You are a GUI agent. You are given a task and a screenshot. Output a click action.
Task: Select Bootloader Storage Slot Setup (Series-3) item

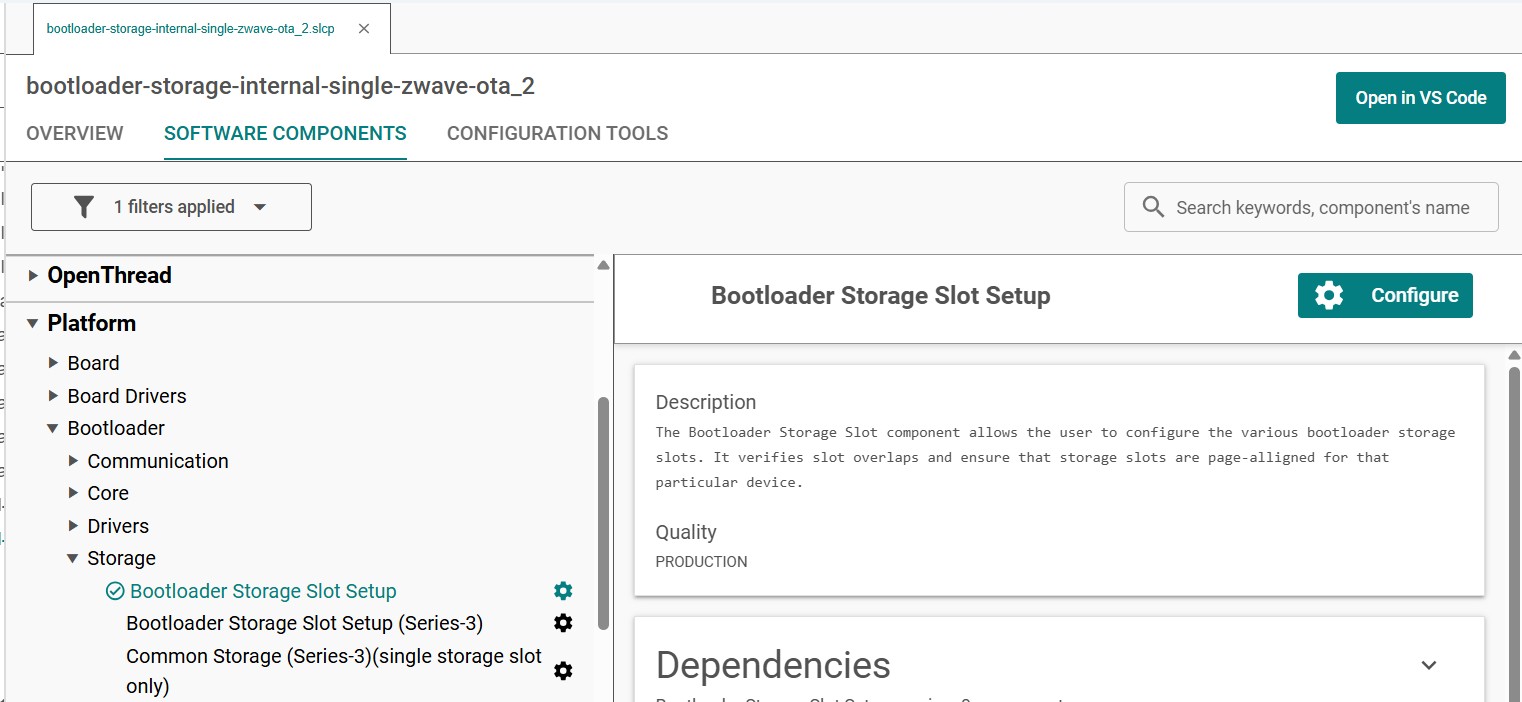tap(304, 623)
